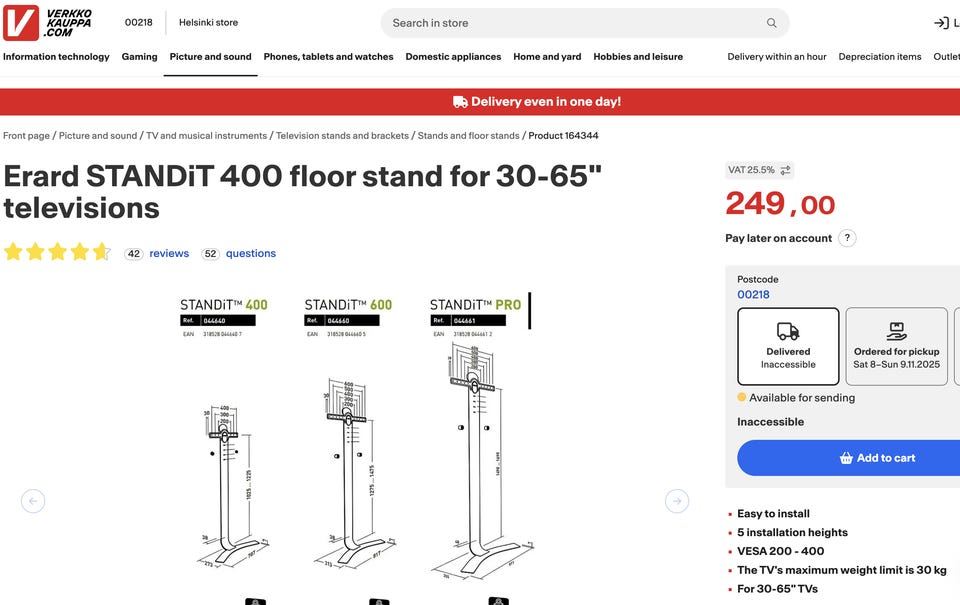Open the 42 reviews link
This screenshot has width=960, height=605.
click(x=168, y=254)
